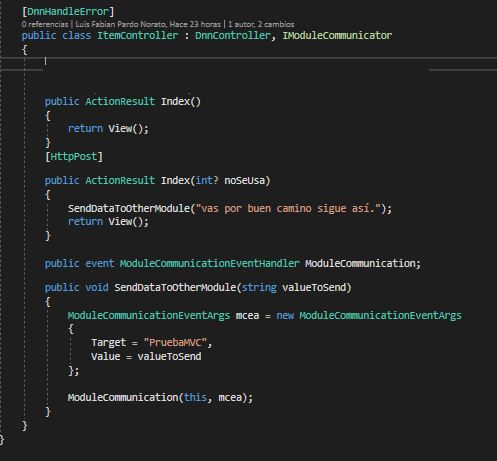
Task: Click the 'this' keyword in ModuleCommunication call
Action: (195, 397)
